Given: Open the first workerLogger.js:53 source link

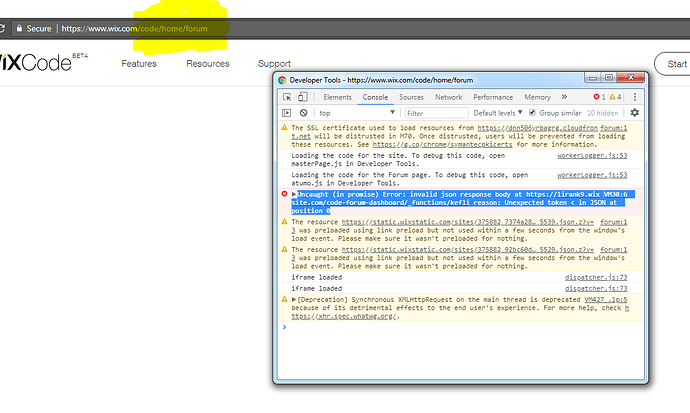Looking at the screenshot, I should point(592,156).
